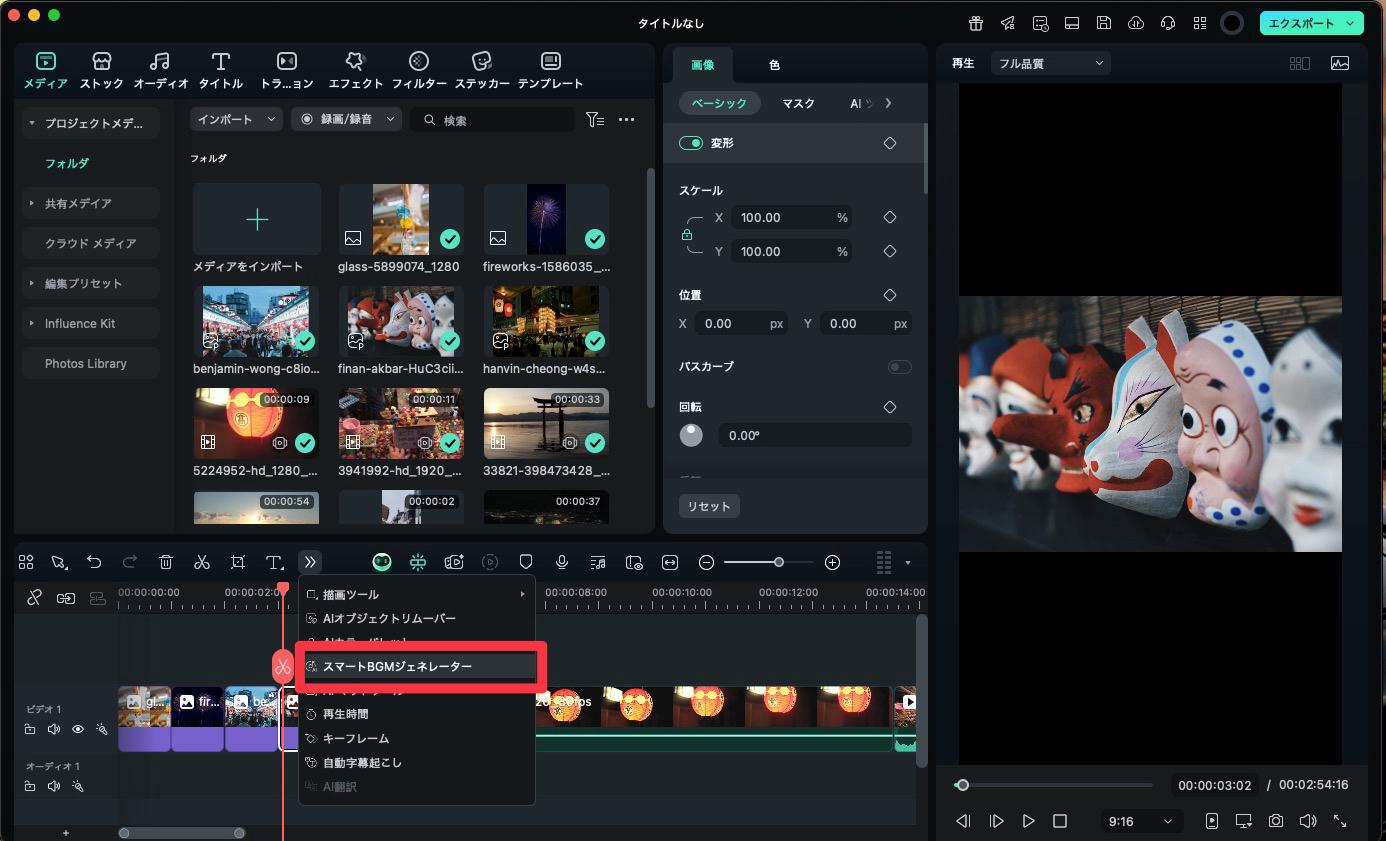Click the zoom-out minus icon on timeline
This screenshot has width=1386, height=841.
706,563
